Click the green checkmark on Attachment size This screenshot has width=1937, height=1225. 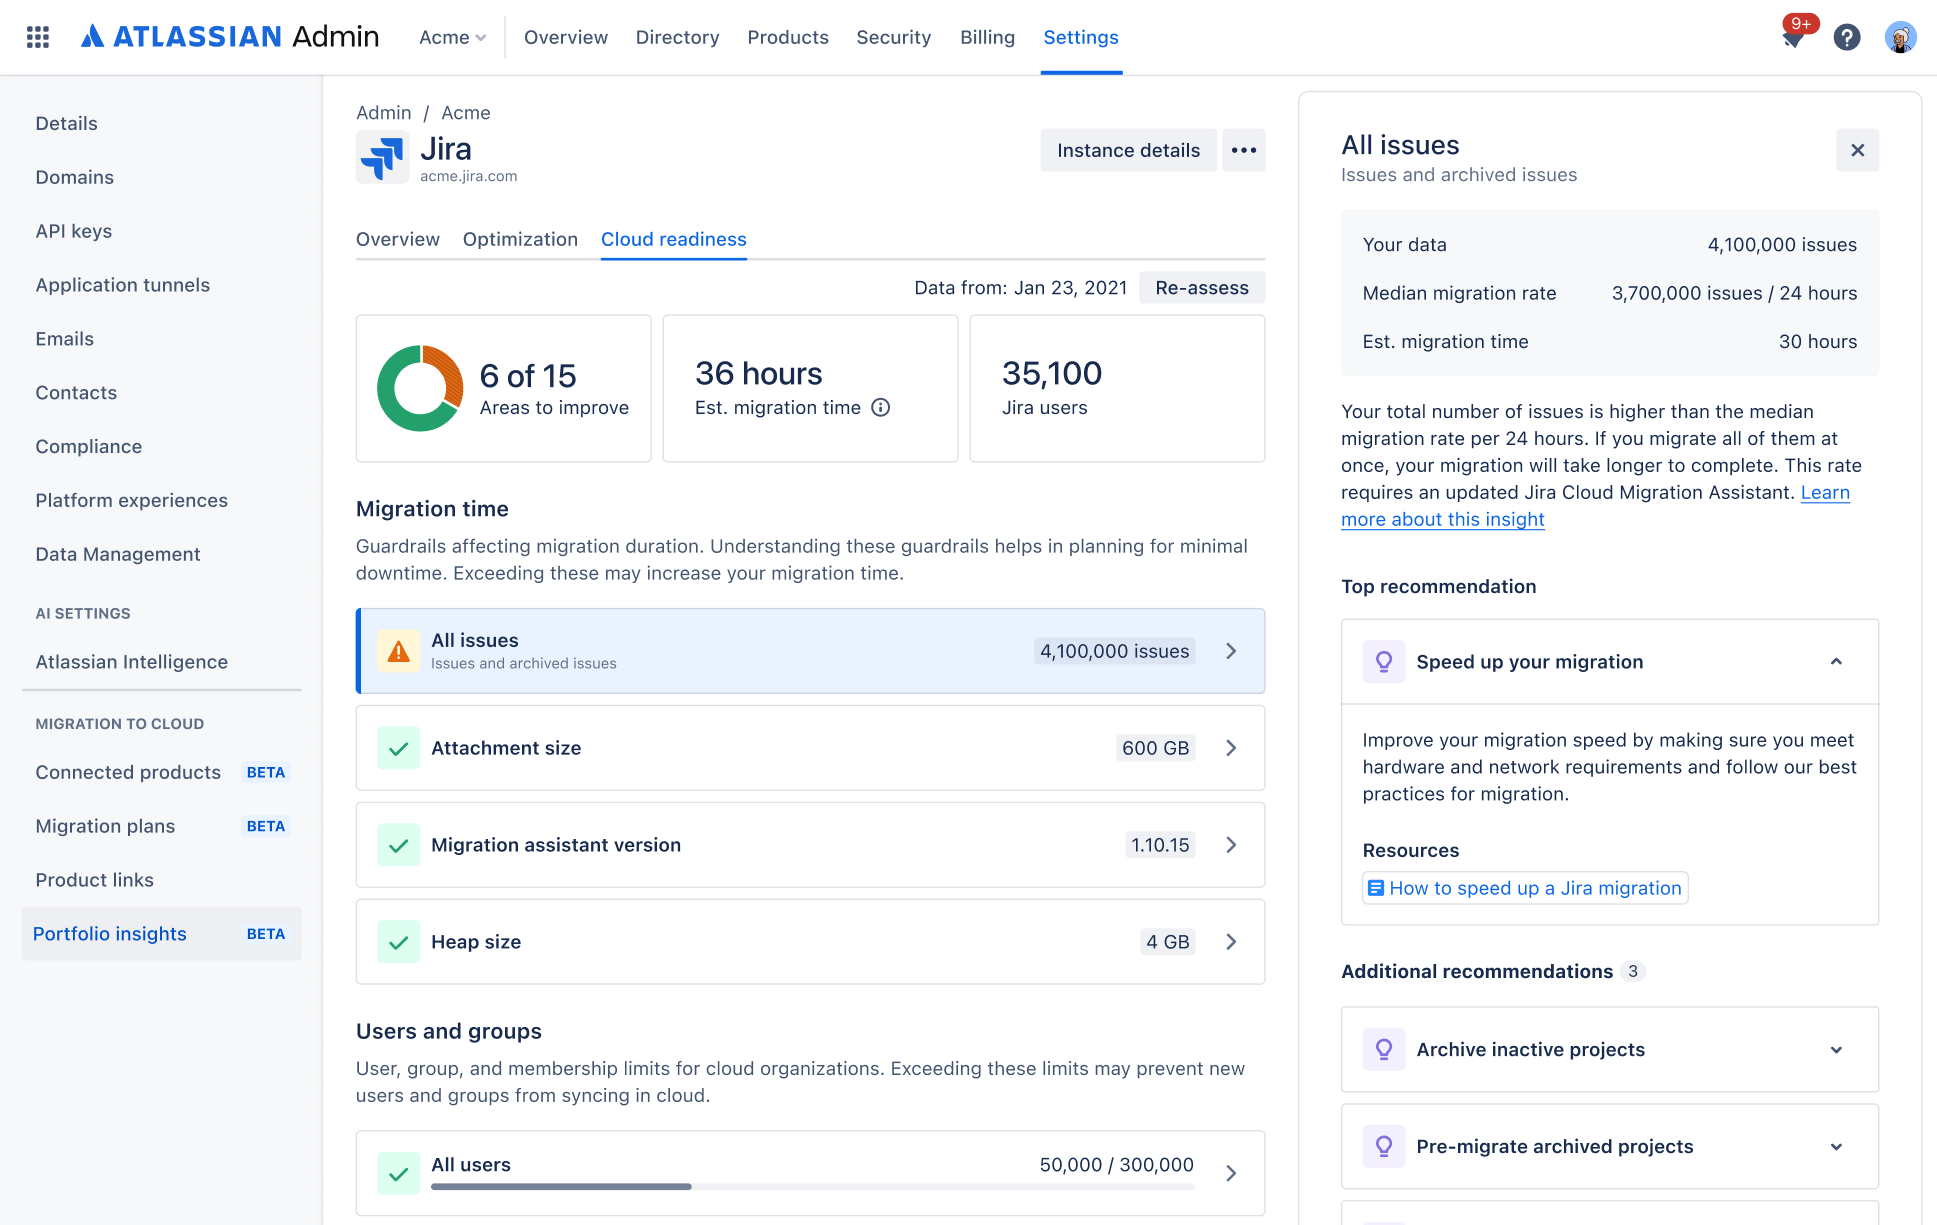click(x=398, y=748)
